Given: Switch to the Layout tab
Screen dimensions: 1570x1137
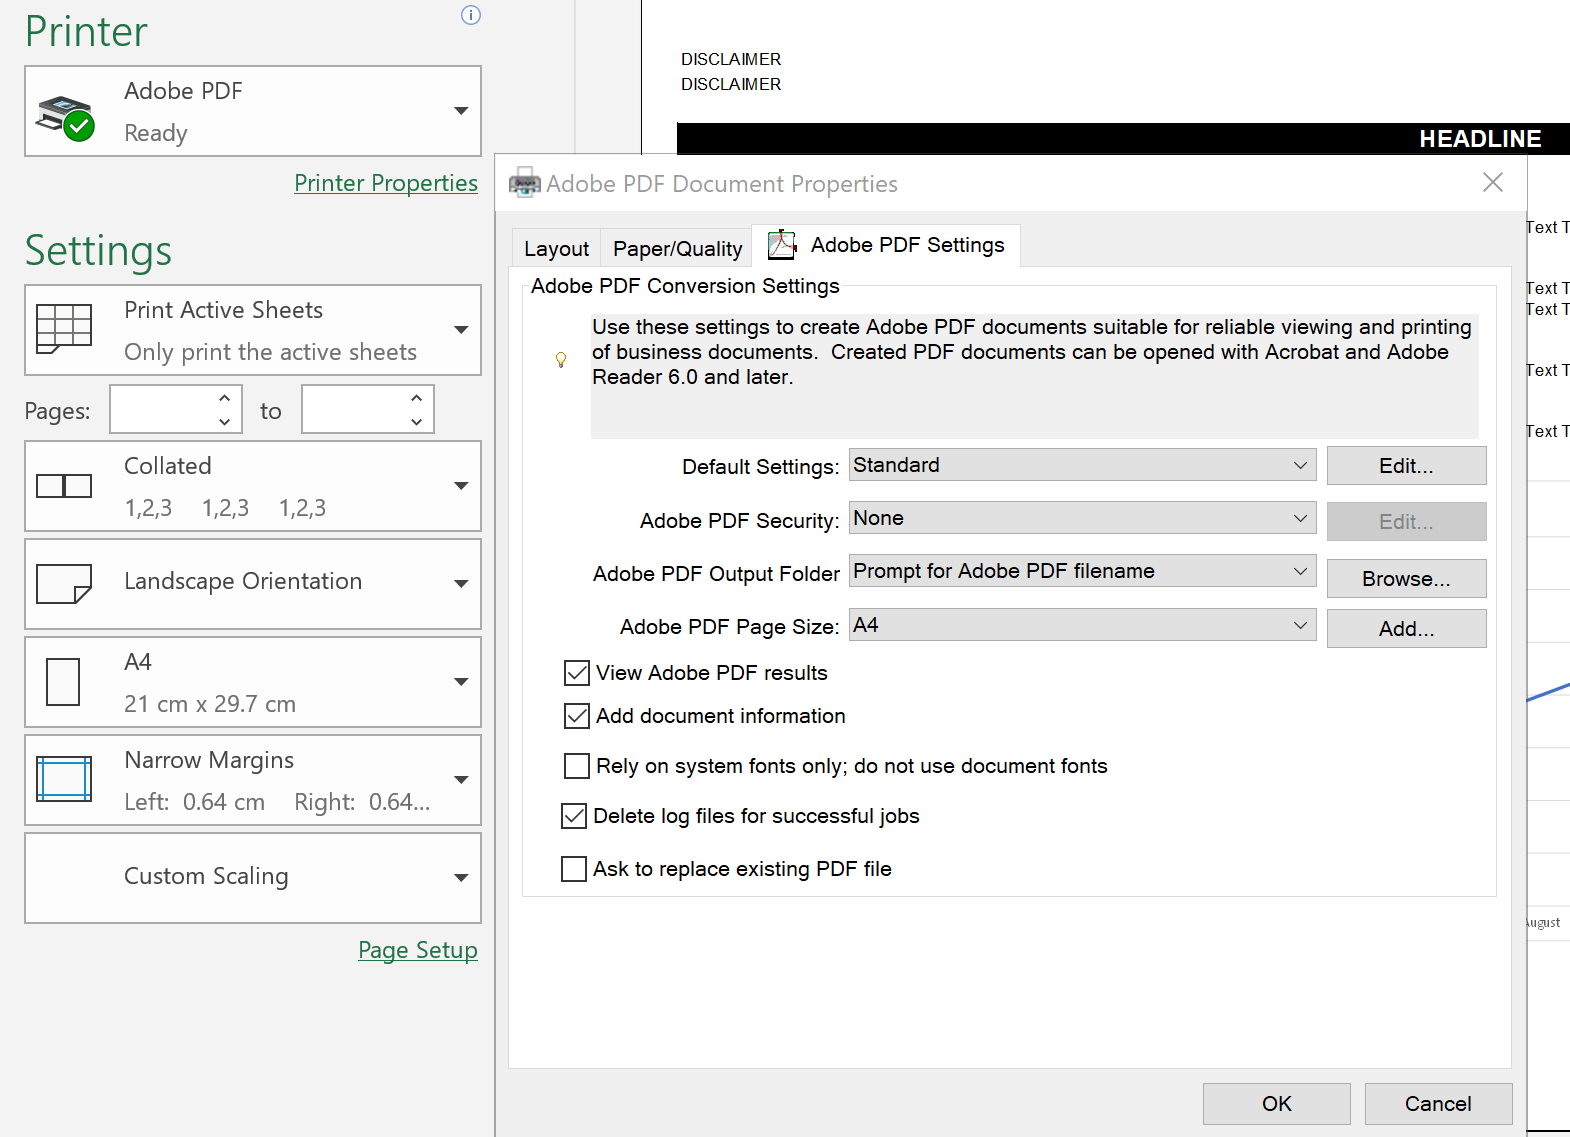Looking at the screenshot, I should pos(556,249).
